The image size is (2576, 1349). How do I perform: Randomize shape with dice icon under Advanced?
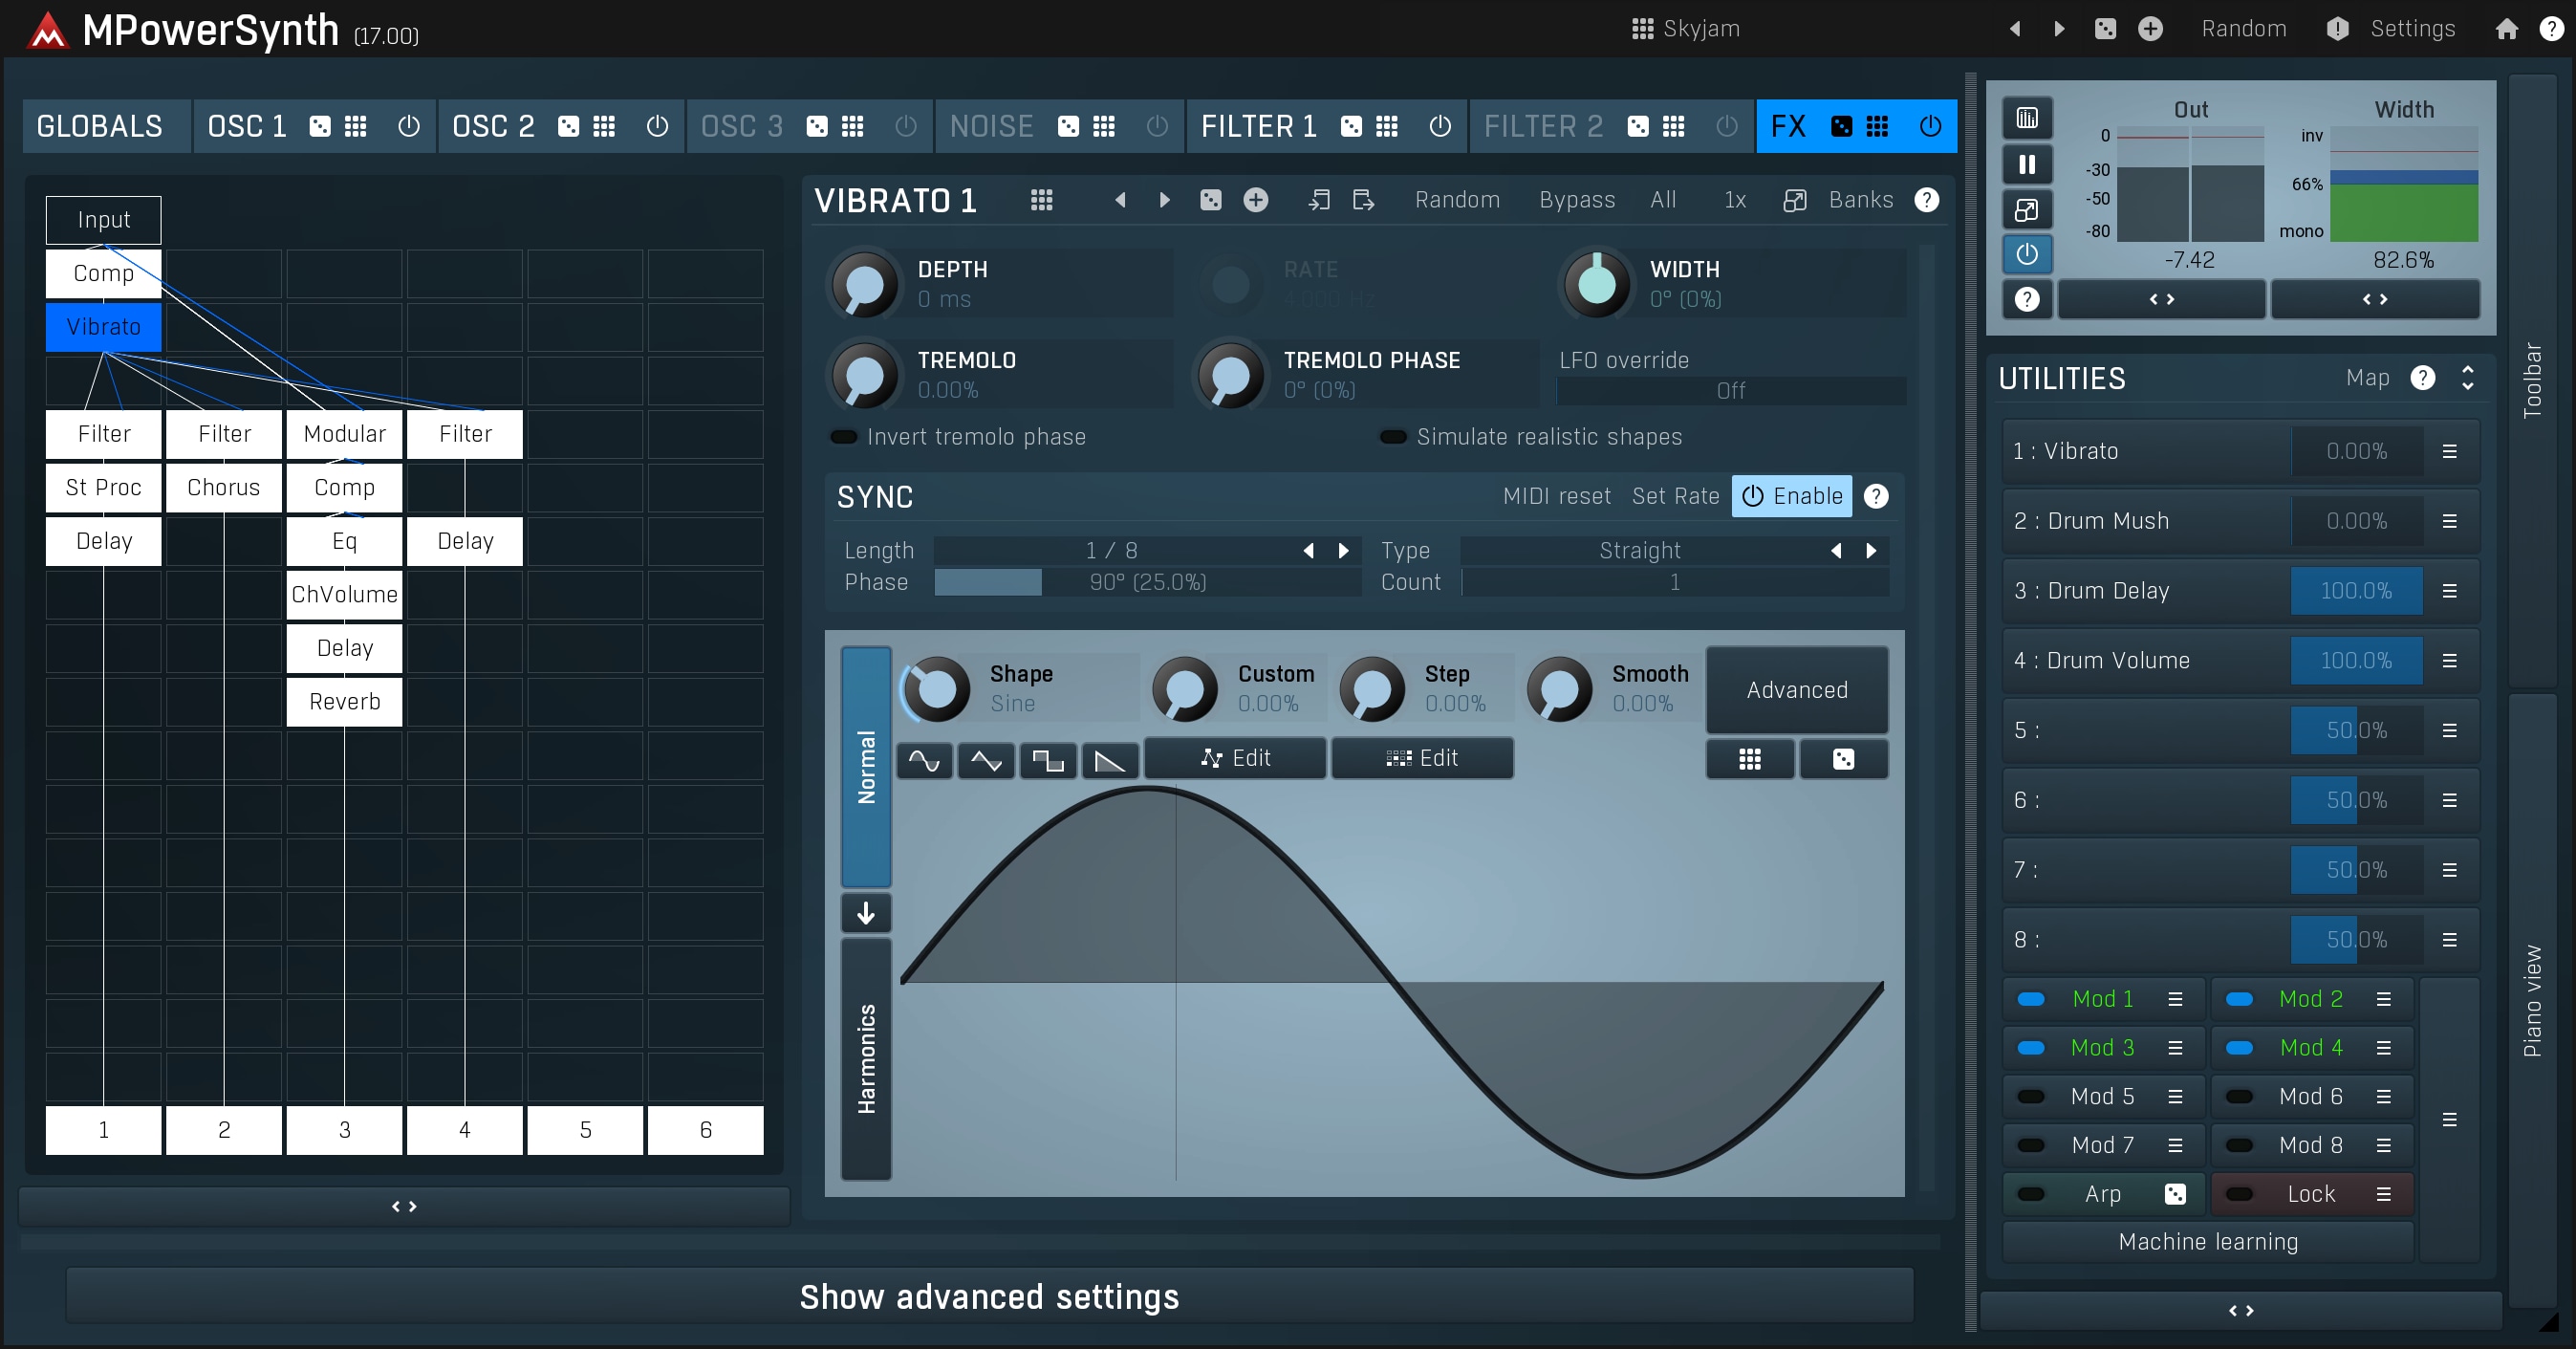click(x=1843, y=760)
